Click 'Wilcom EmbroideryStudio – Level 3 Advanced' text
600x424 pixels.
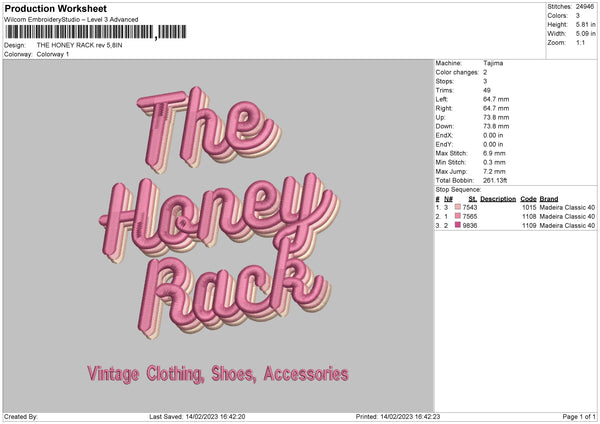[71, 20]
